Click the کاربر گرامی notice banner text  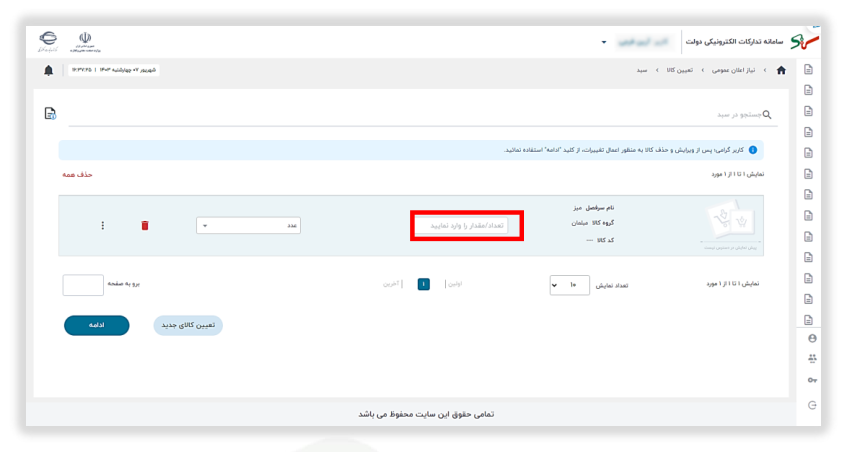click(624, 150)
